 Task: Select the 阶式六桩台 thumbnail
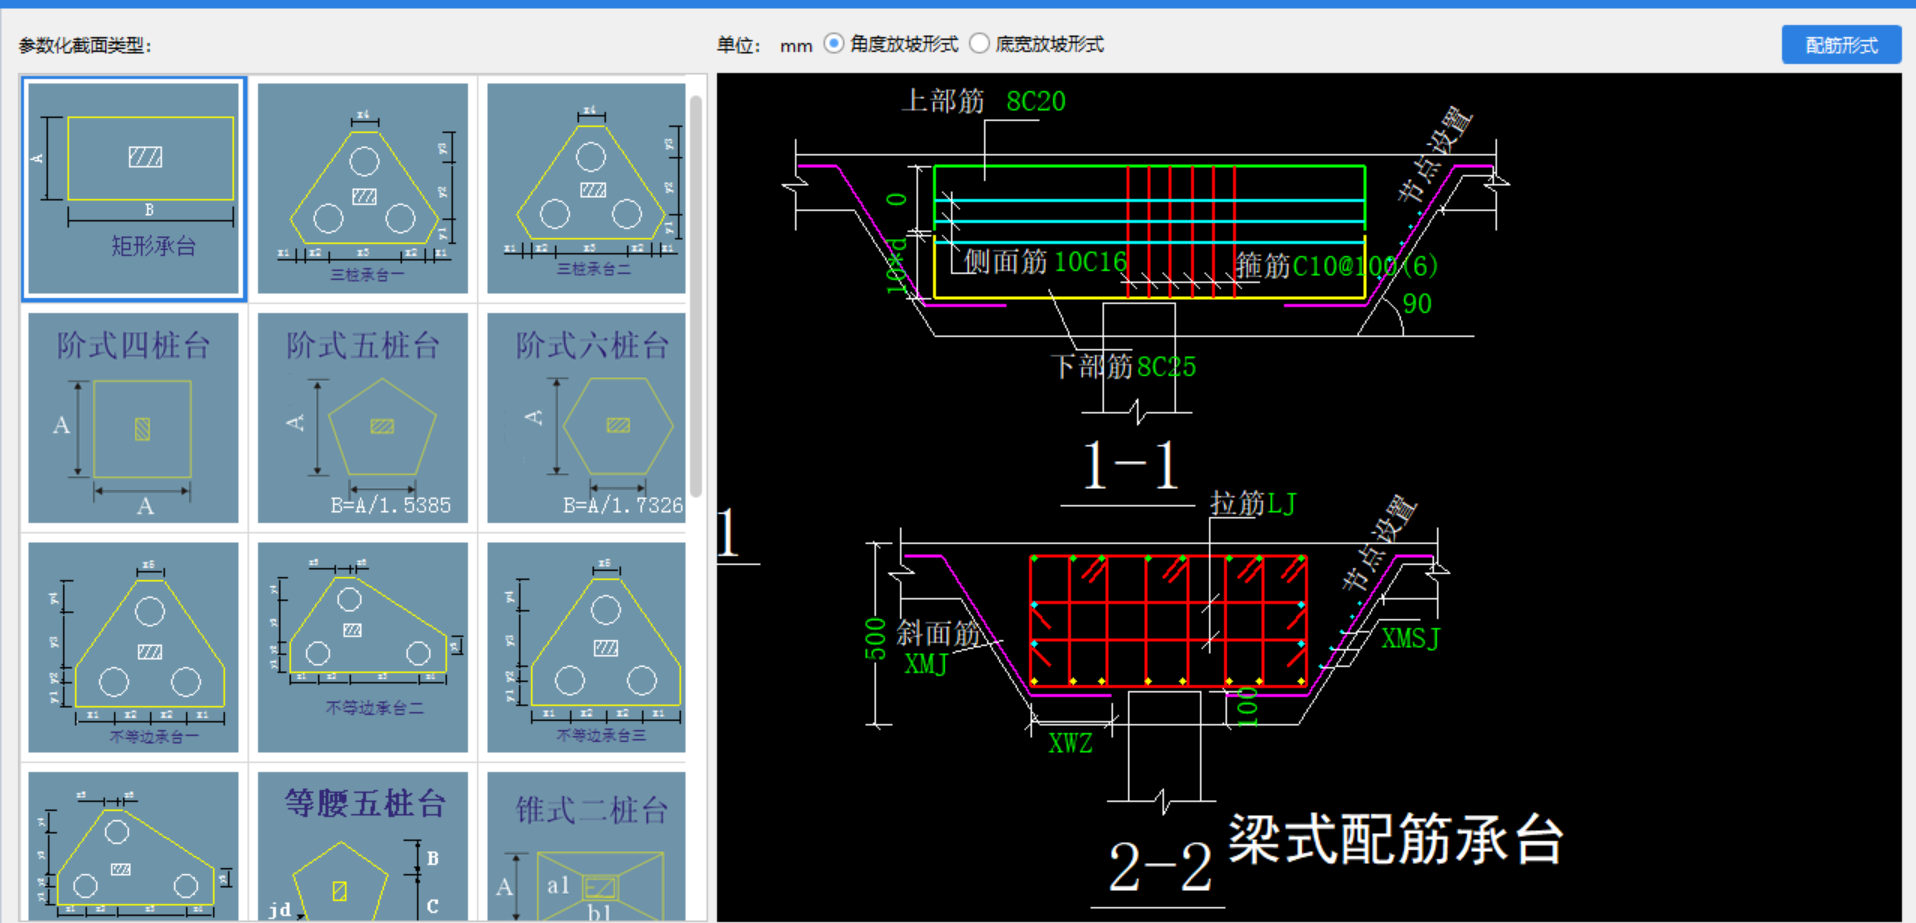point(587,418)
